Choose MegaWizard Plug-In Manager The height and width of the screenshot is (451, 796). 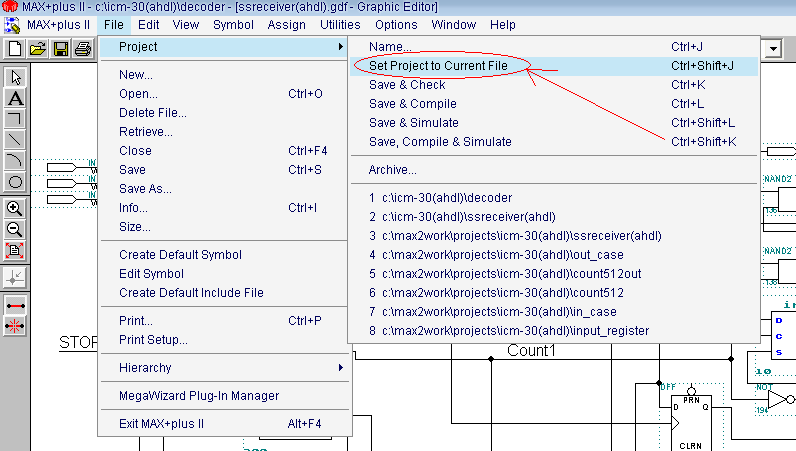pyautogui.click(x=223, y=396)
